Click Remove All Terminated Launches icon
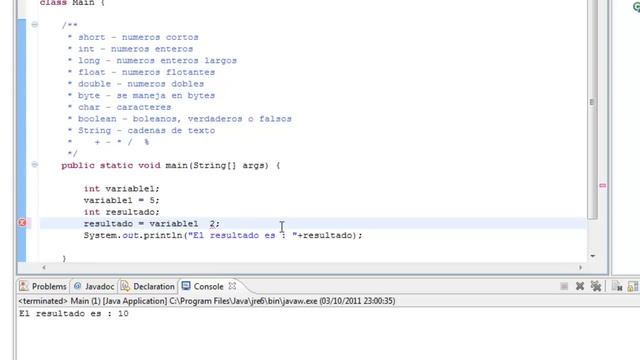The height and width of the screenshot is (360, 640). tap(596, 287)
